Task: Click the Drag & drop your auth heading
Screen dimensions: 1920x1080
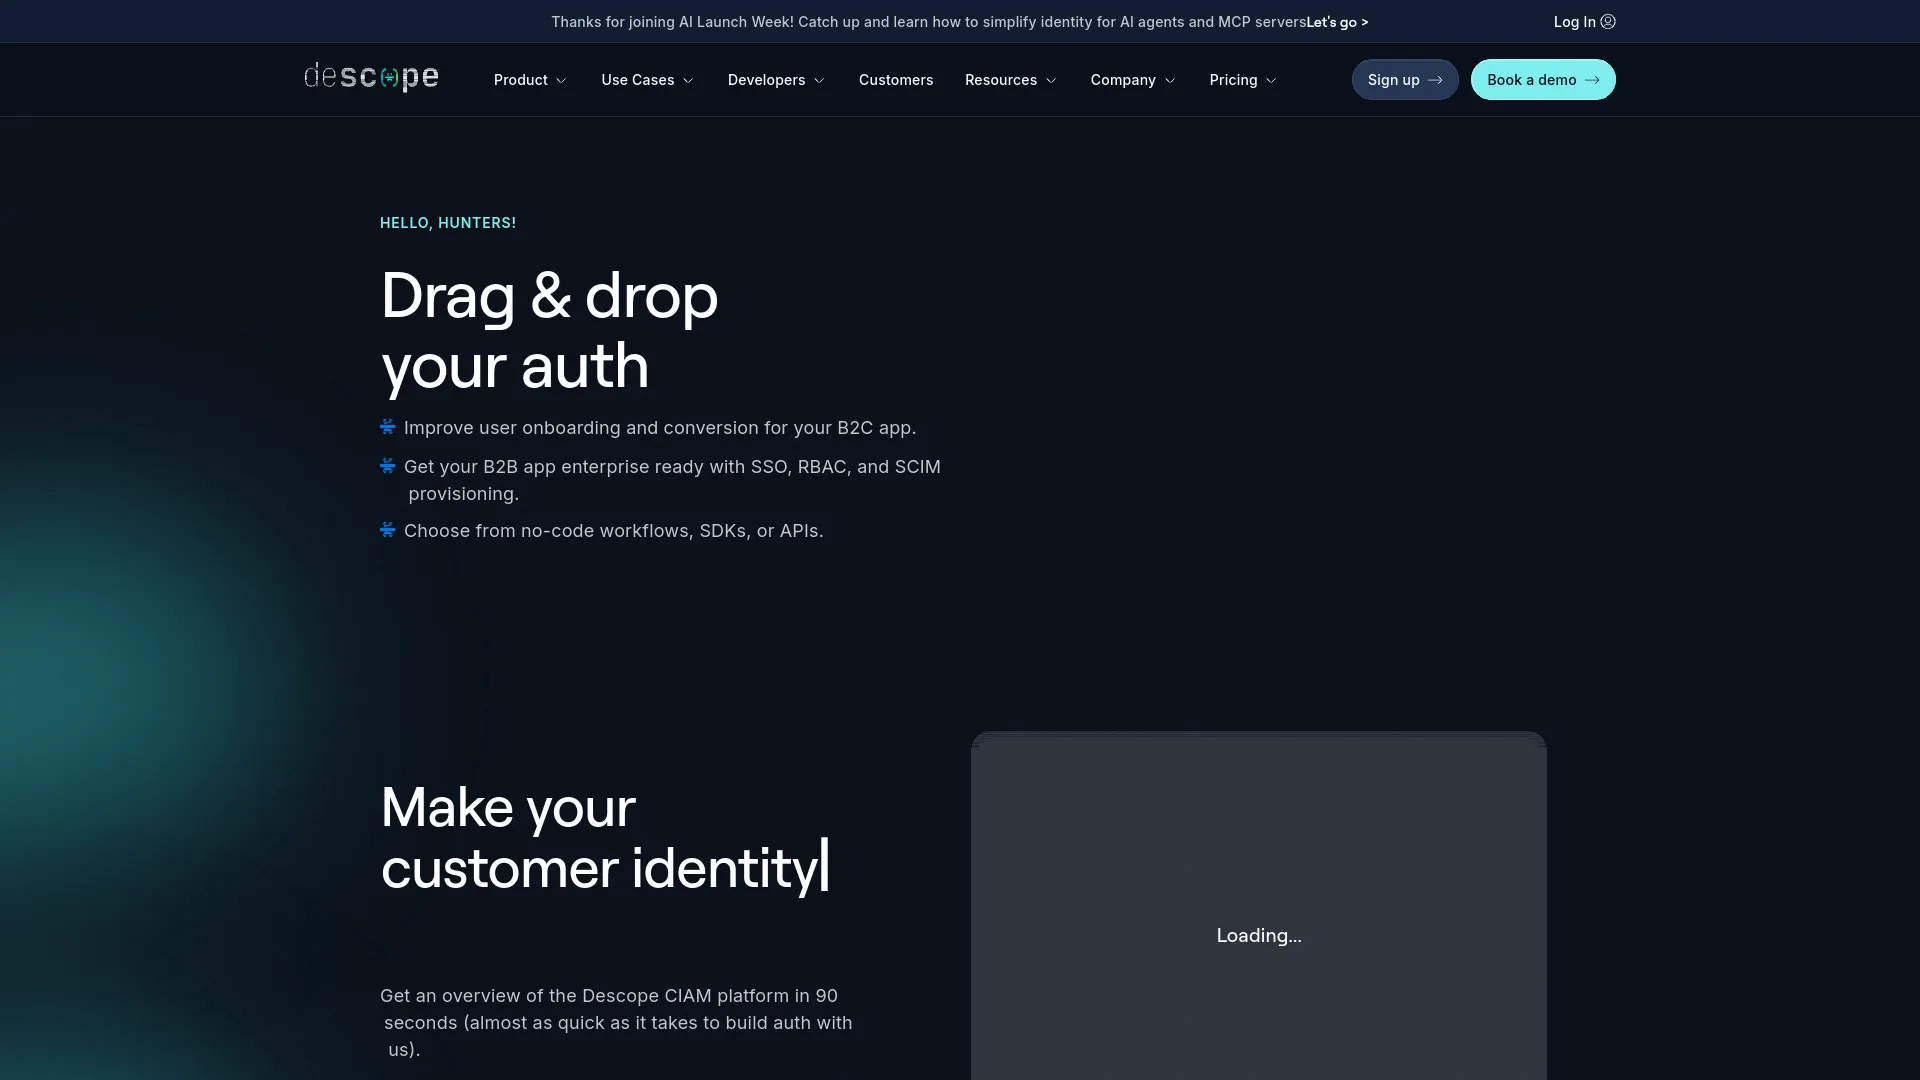Action: point(549,331)
